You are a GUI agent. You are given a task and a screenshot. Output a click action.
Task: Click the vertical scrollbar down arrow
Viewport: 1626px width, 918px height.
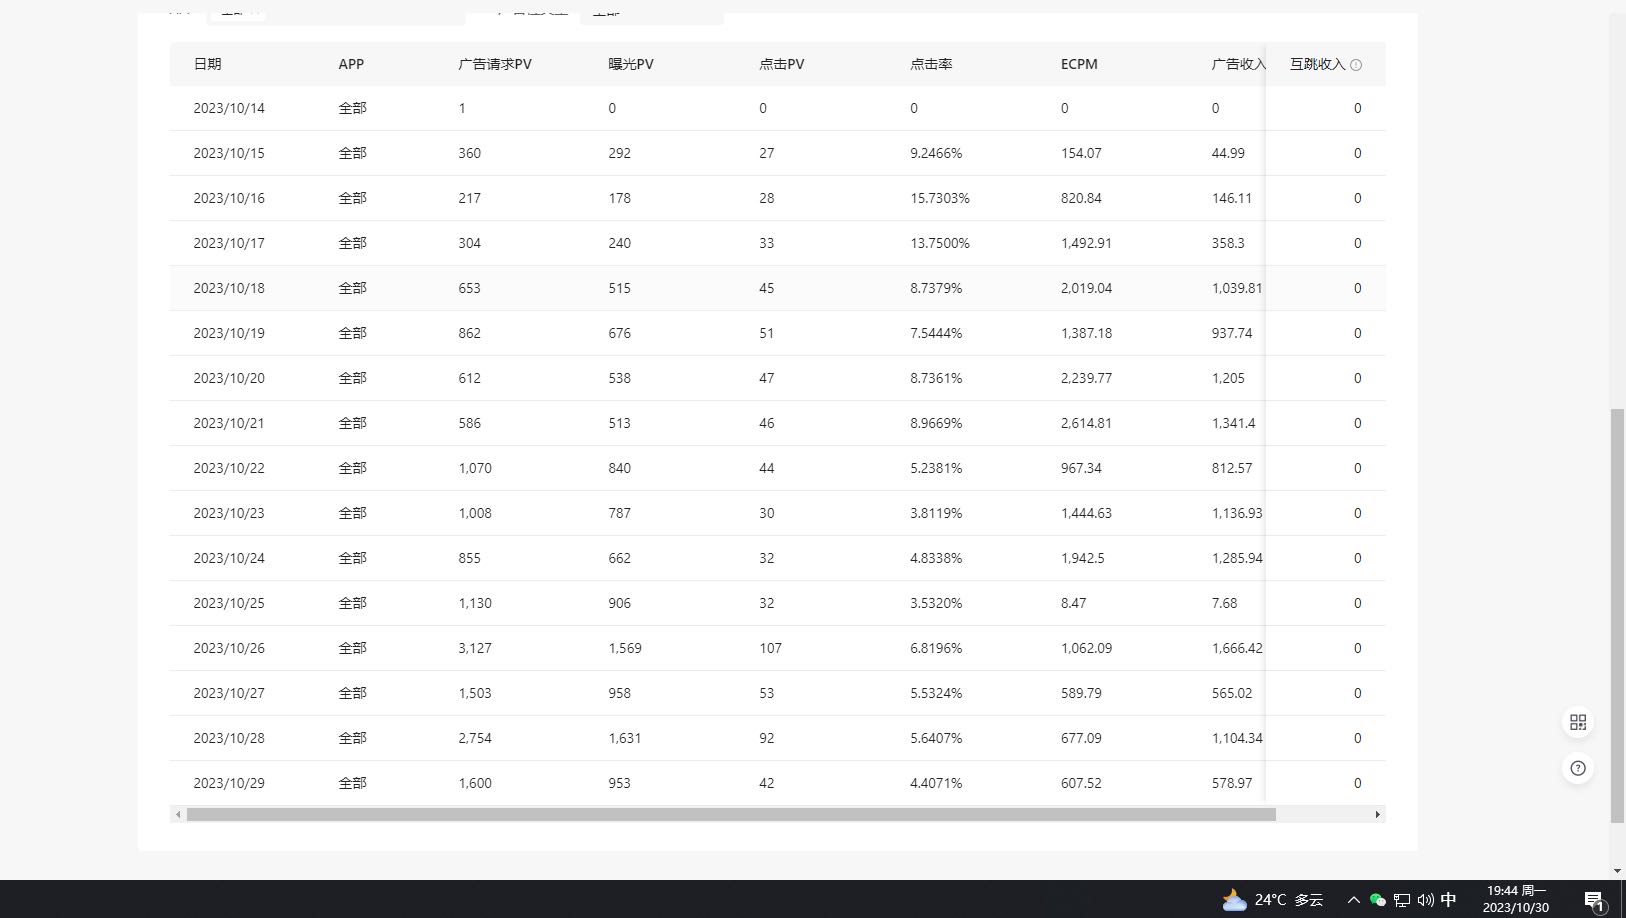pyautogui.click(x=1617, y=871)
